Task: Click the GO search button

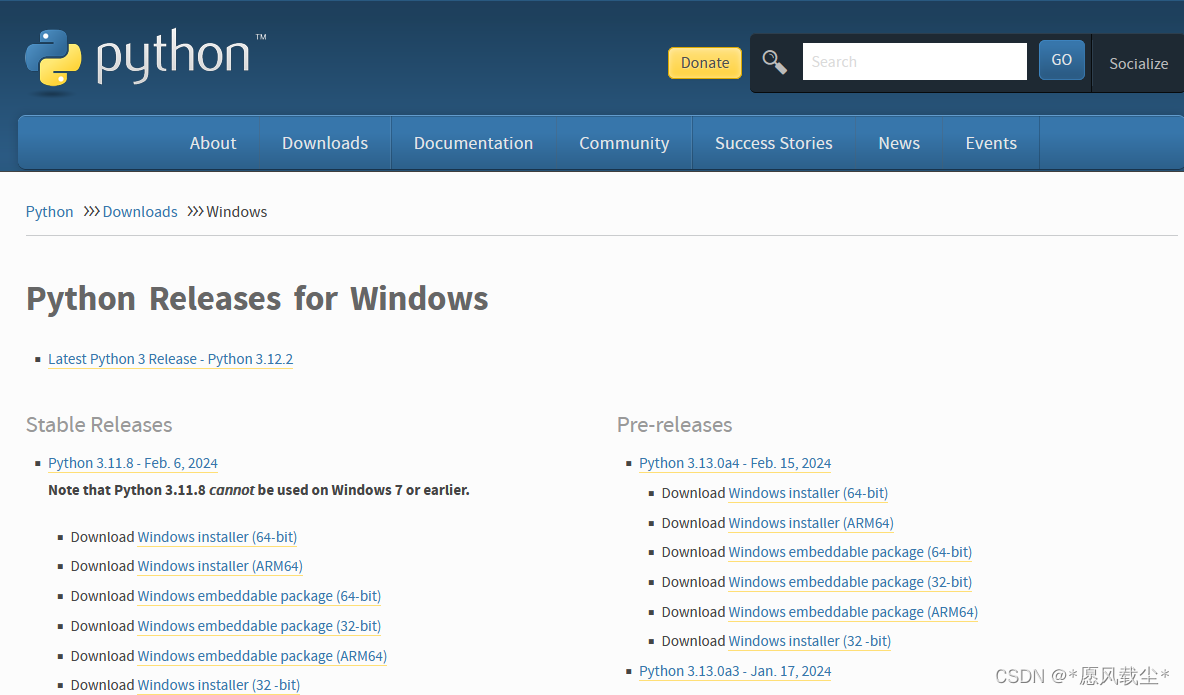Action: 1062,60
